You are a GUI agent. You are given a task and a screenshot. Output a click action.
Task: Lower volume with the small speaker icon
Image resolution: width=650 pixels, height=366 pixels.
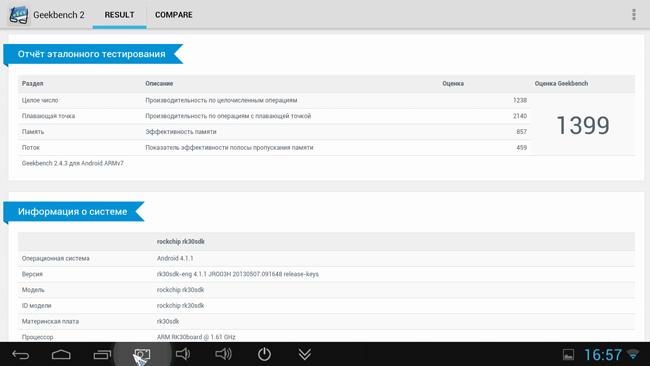182,354
